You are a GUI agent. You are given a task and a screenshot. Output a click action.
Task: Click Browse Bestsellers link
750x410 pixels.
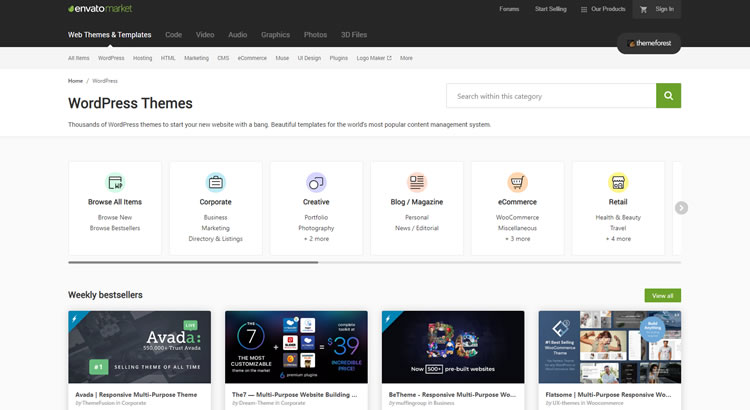point(115,228)
